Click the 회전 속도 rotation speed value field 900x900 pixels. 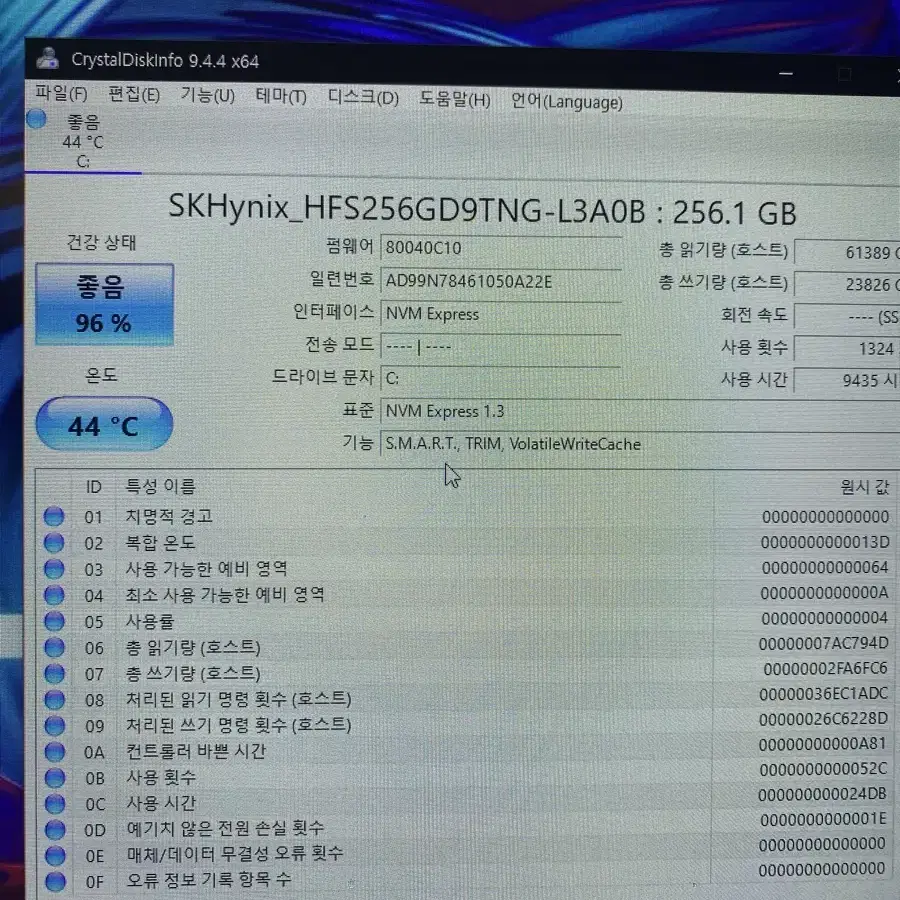click(x=847, y=316)
